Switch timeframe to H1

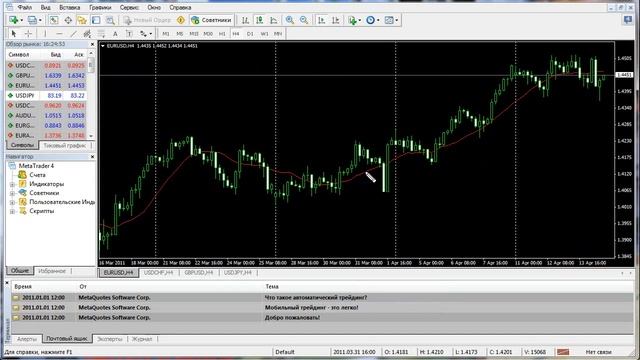[222, 33]
